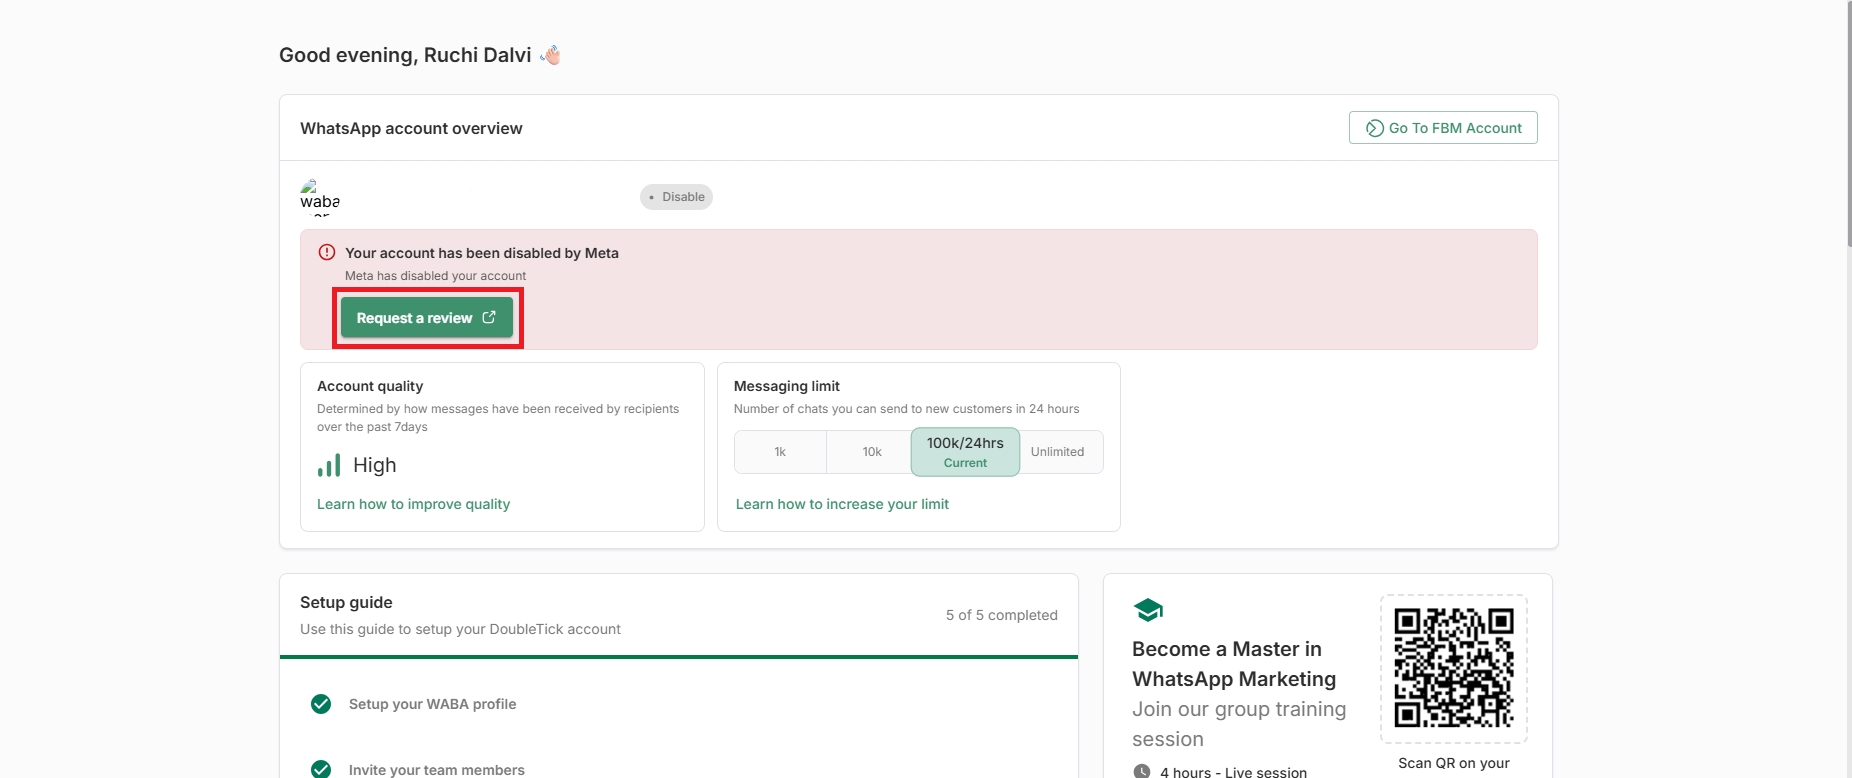The height and width of the screenshot is (778, 1852).
Task: Click the FBM account circular icon
Action: tap(1375, 128)
